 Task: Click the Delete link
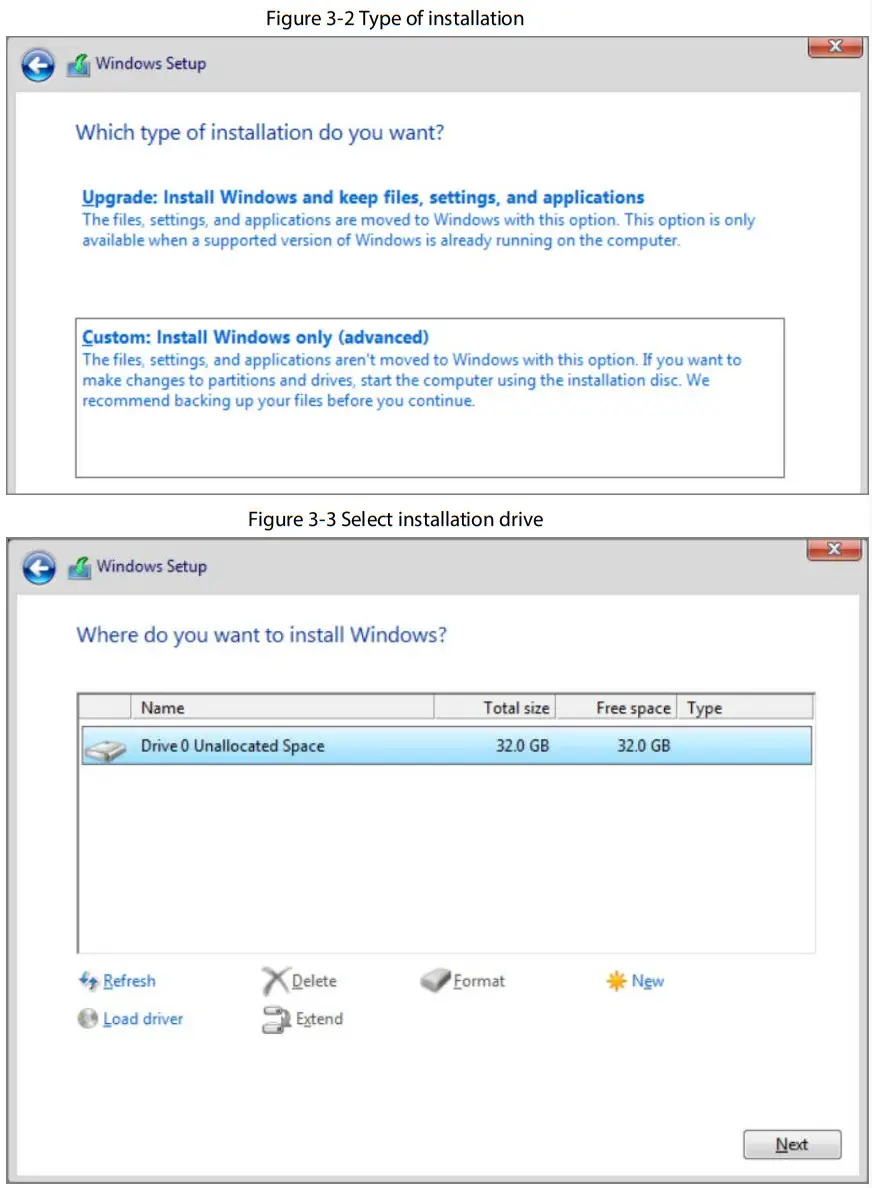click(314, 981)
